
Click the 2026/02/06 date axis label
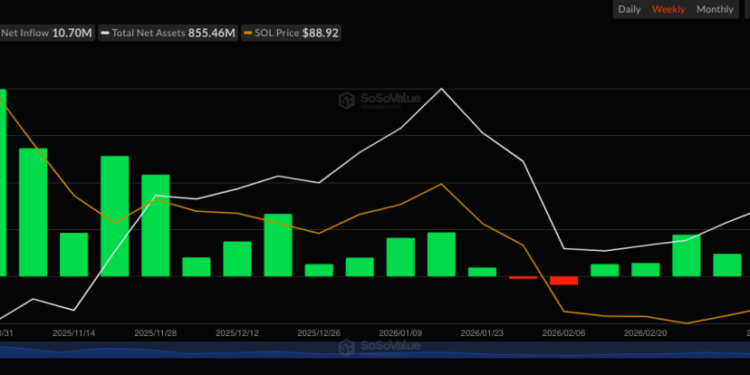[563, 333]
